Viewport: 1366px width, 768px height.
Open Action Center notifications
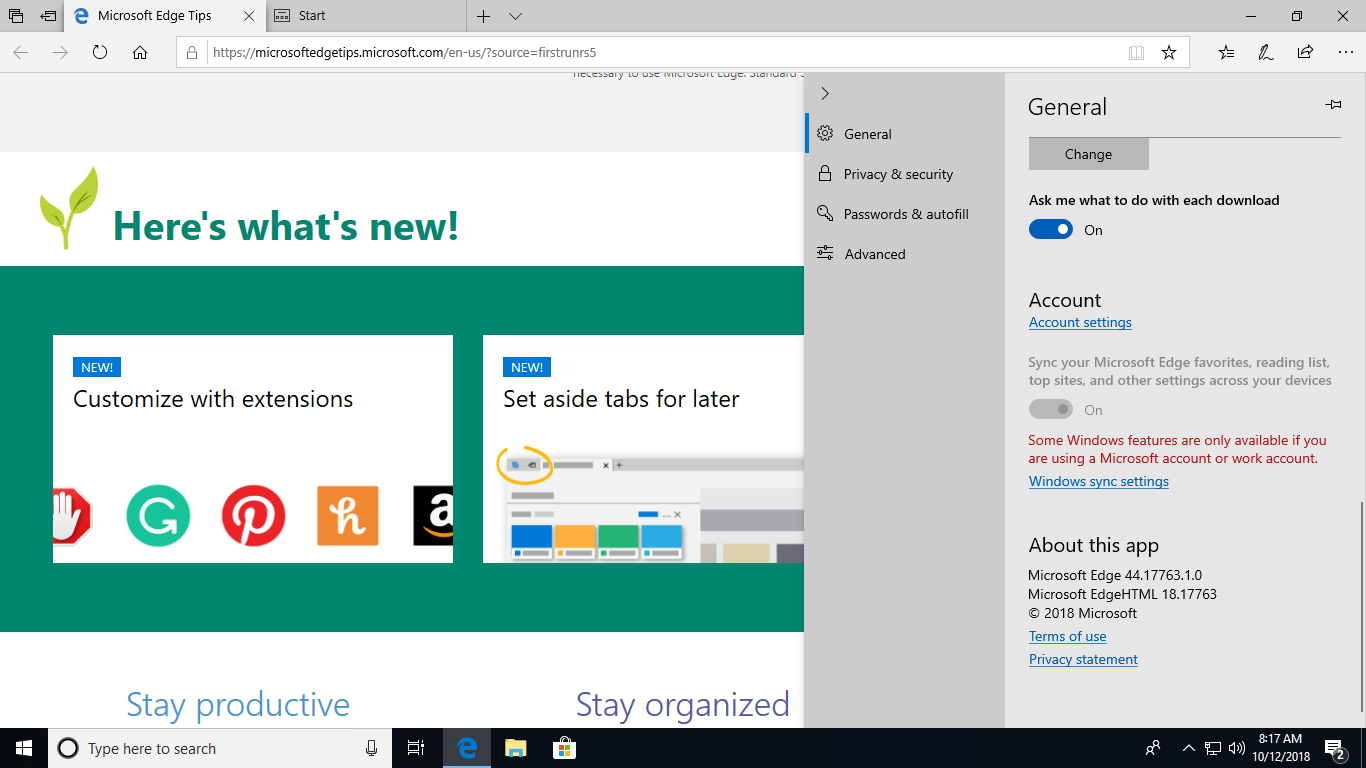1335,748
